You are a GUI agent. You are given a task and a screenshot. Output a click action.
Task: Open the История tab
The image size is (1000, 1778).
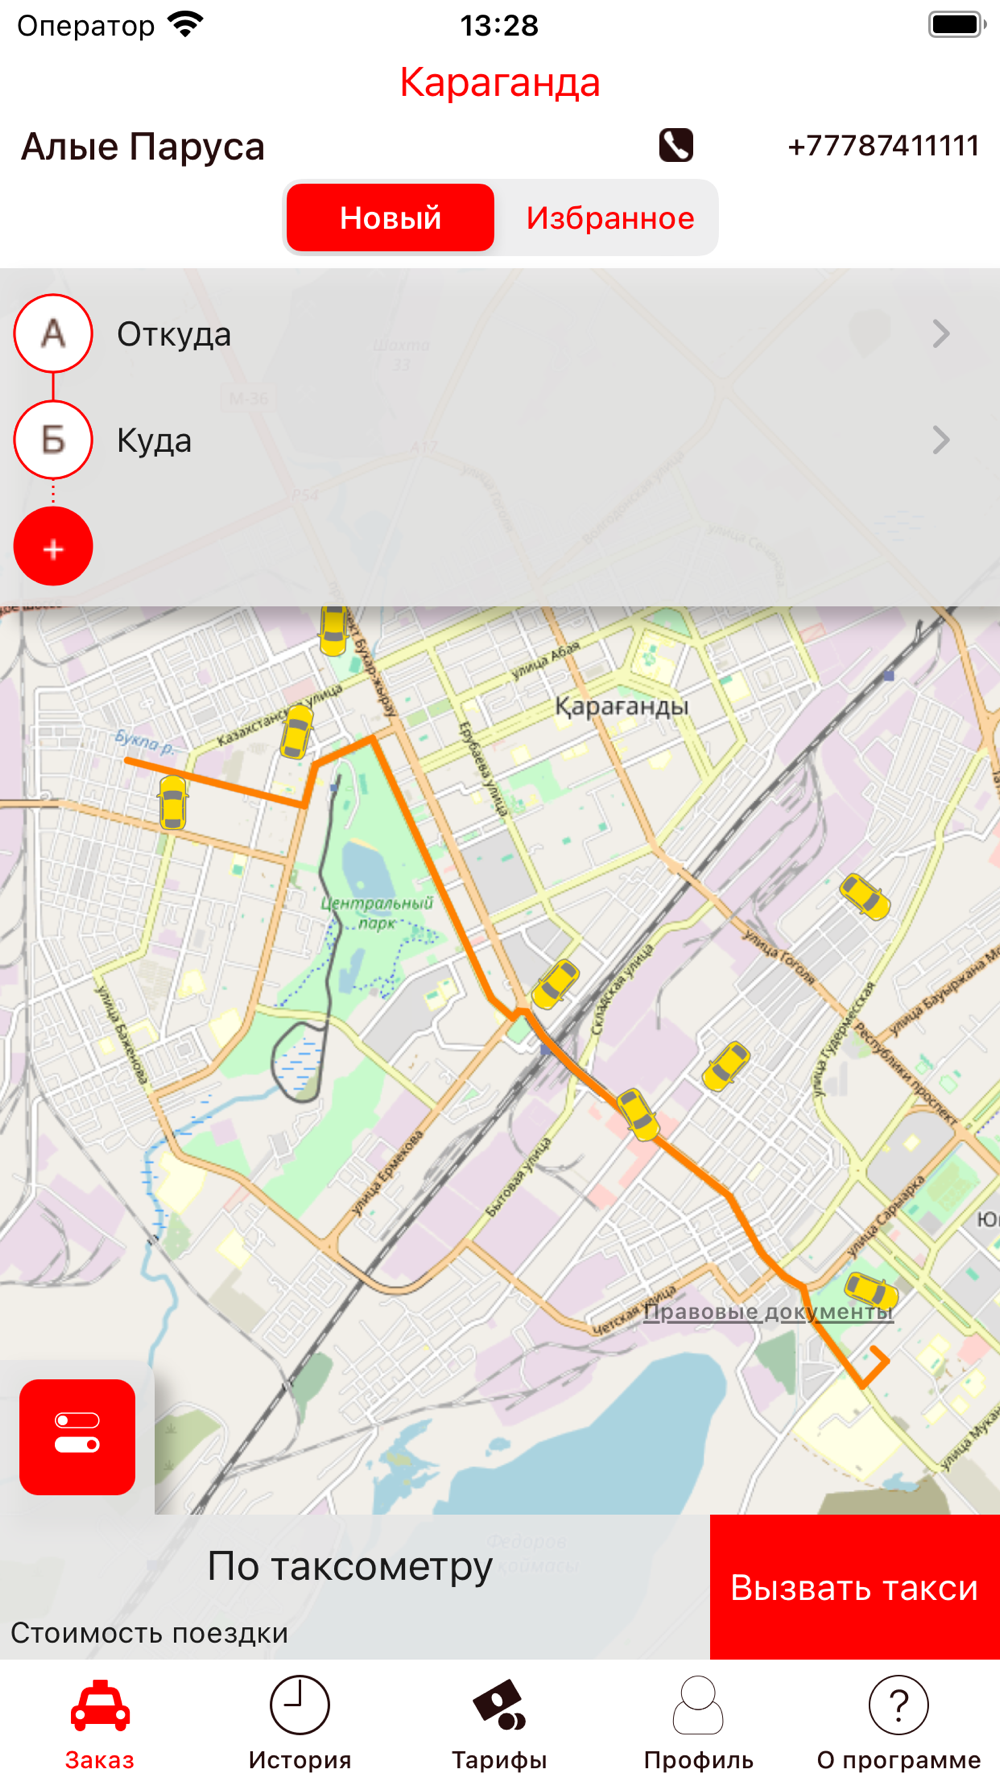click(300, 1723)
